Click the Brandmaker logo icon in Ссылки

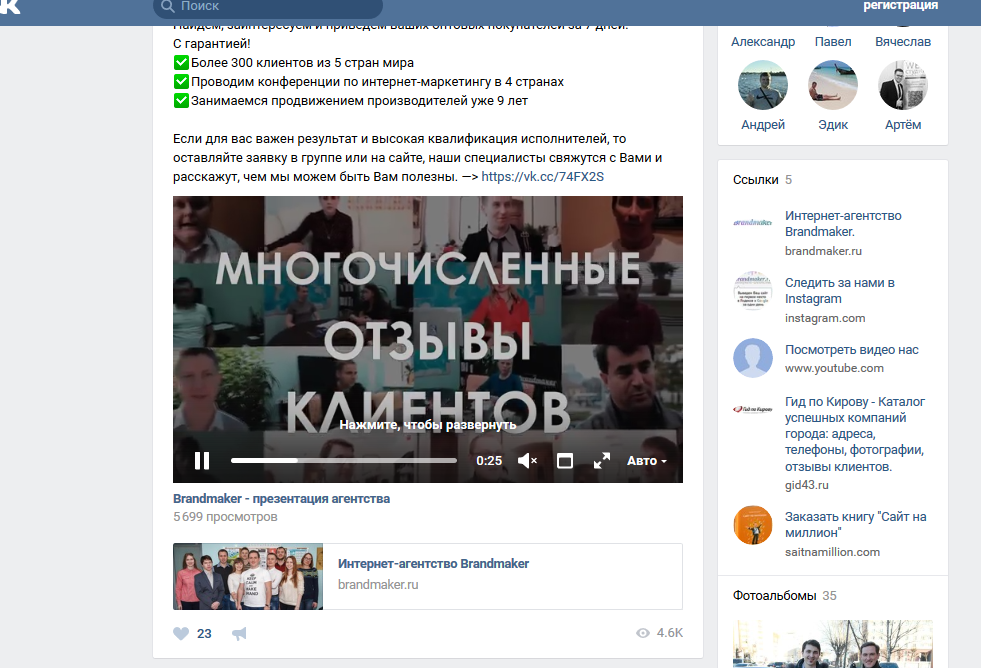753,223
